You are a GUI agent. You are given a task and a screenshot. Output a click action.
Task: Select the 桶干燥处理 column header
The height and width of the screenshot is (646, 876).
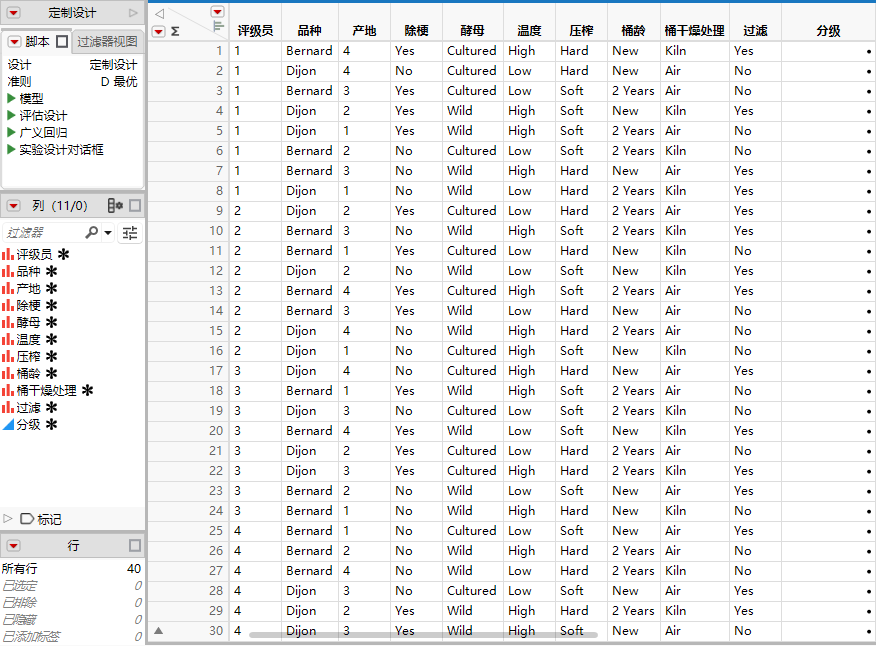tap(694, 31)
